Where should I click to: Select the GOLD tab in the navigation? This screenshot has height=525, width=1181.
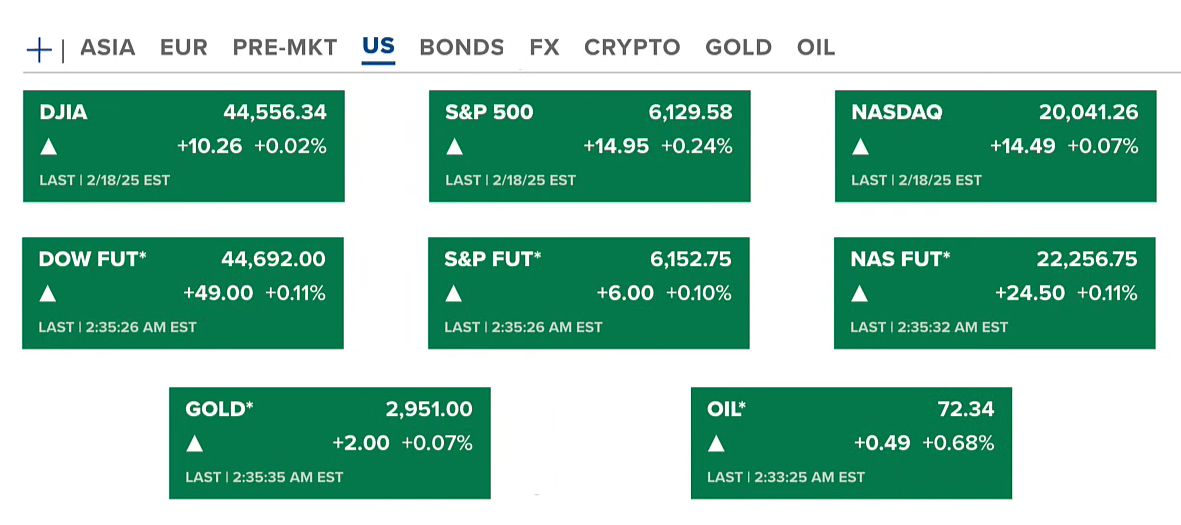[x=738, y=47]
